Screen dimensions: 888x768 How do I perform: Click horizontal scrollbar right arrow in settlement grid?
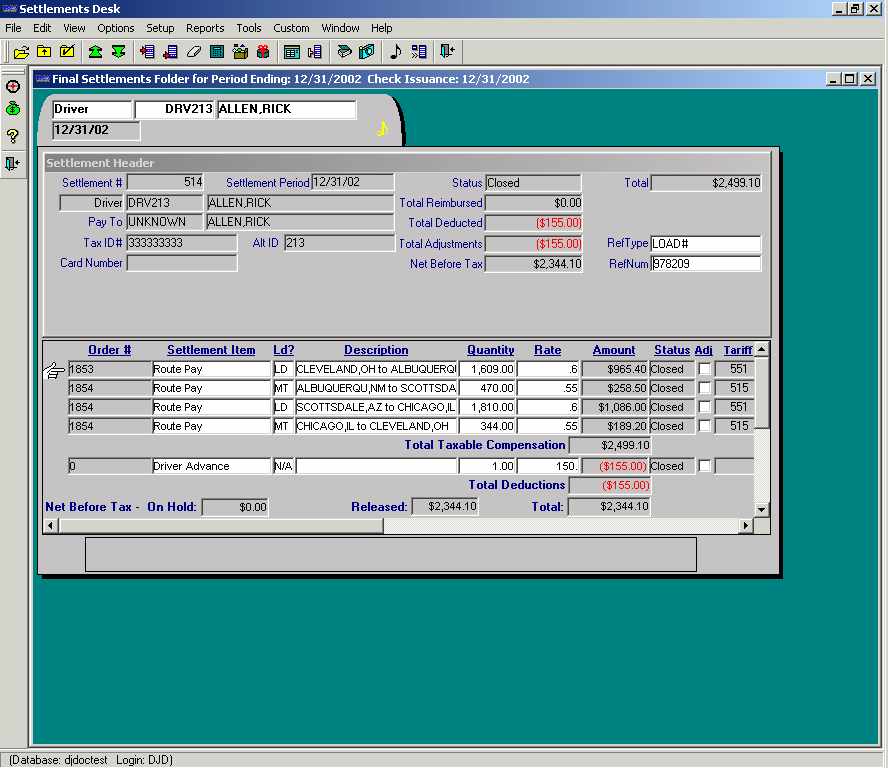(x=745, y=525)
